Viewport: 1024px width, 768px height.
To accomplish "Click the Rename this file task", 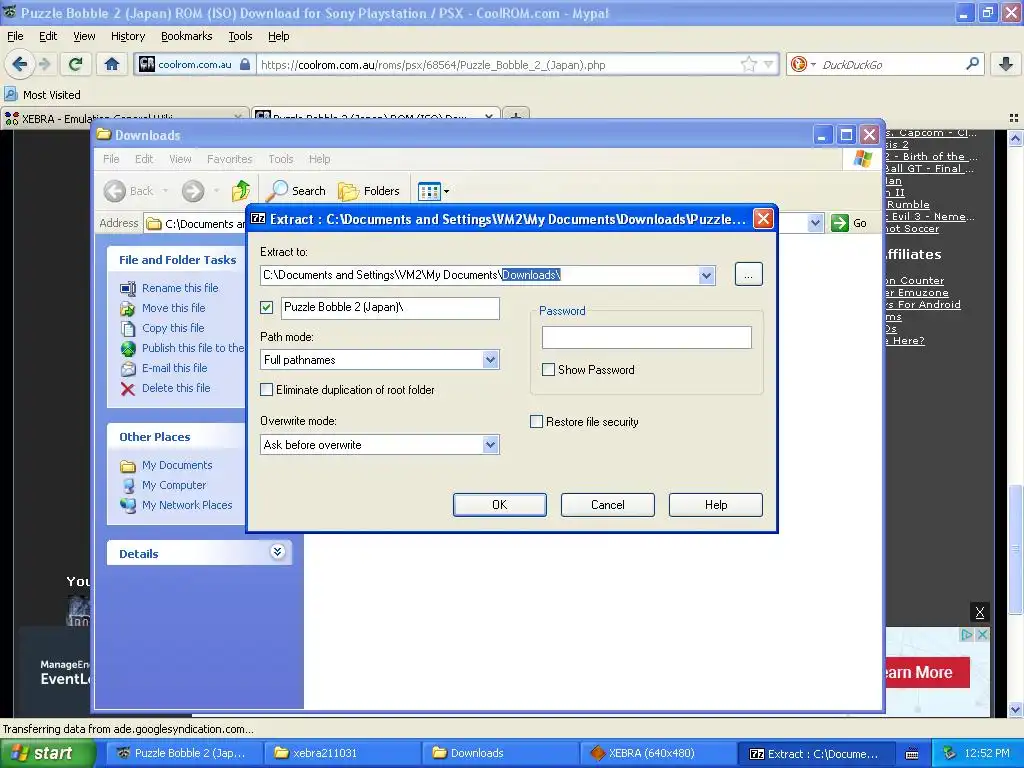I will click(180, 288).
